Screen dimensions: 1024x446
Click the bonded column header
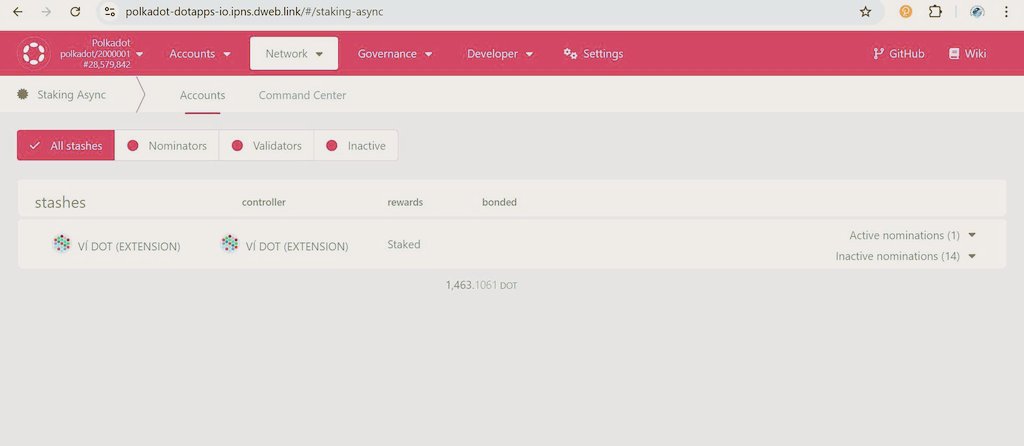pyautogui.click(x=499, y=202)
